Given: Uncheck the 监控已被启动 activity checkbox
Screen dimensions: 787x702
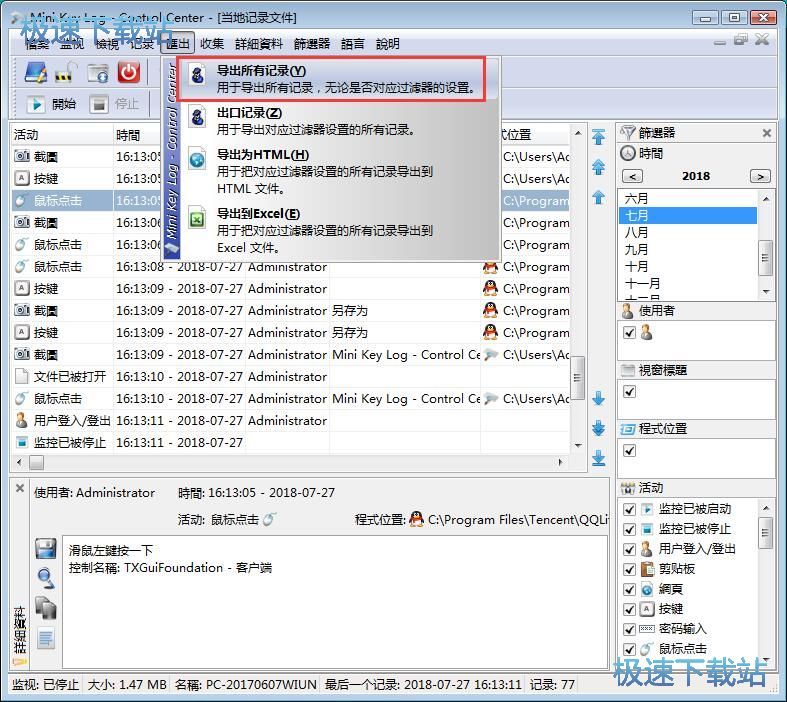Looking at the screenshot, I should pyautogui.click(x=629, y=509).
